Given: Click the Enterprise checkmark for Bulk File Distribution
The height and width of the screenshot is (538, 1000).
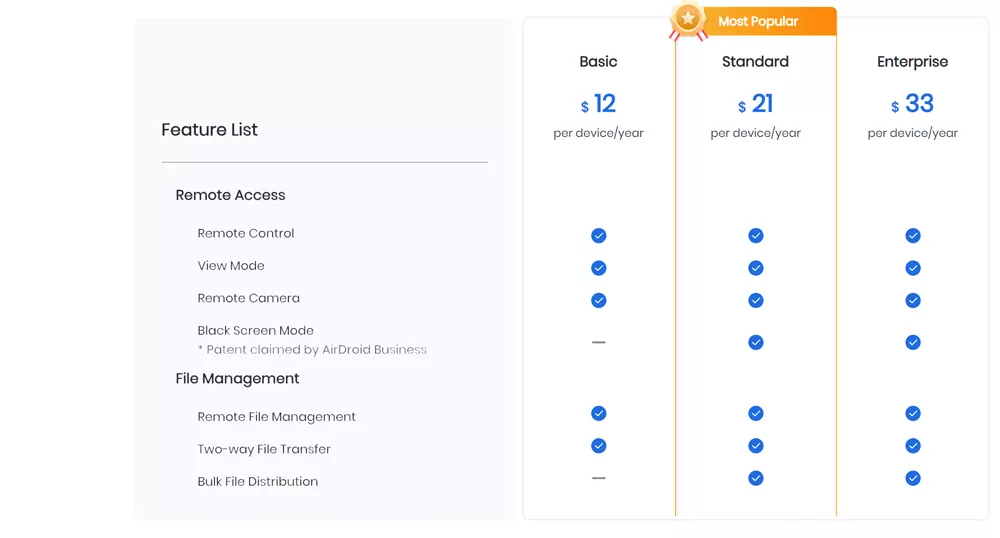Looking at the screenshot, I should (x=913, y=479).
